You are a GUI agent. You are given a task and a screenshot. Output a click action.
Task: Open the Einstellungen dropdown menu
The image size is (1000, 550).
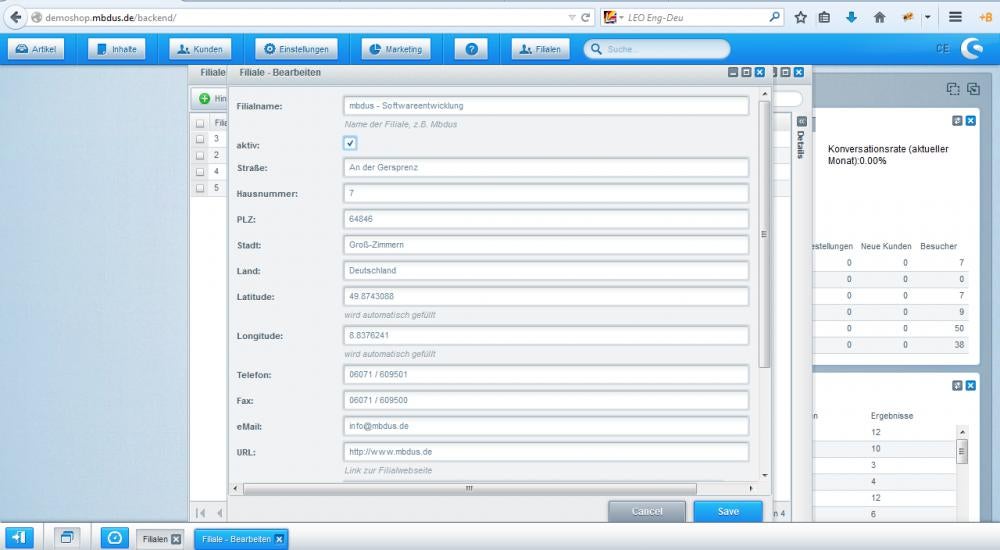296,49
